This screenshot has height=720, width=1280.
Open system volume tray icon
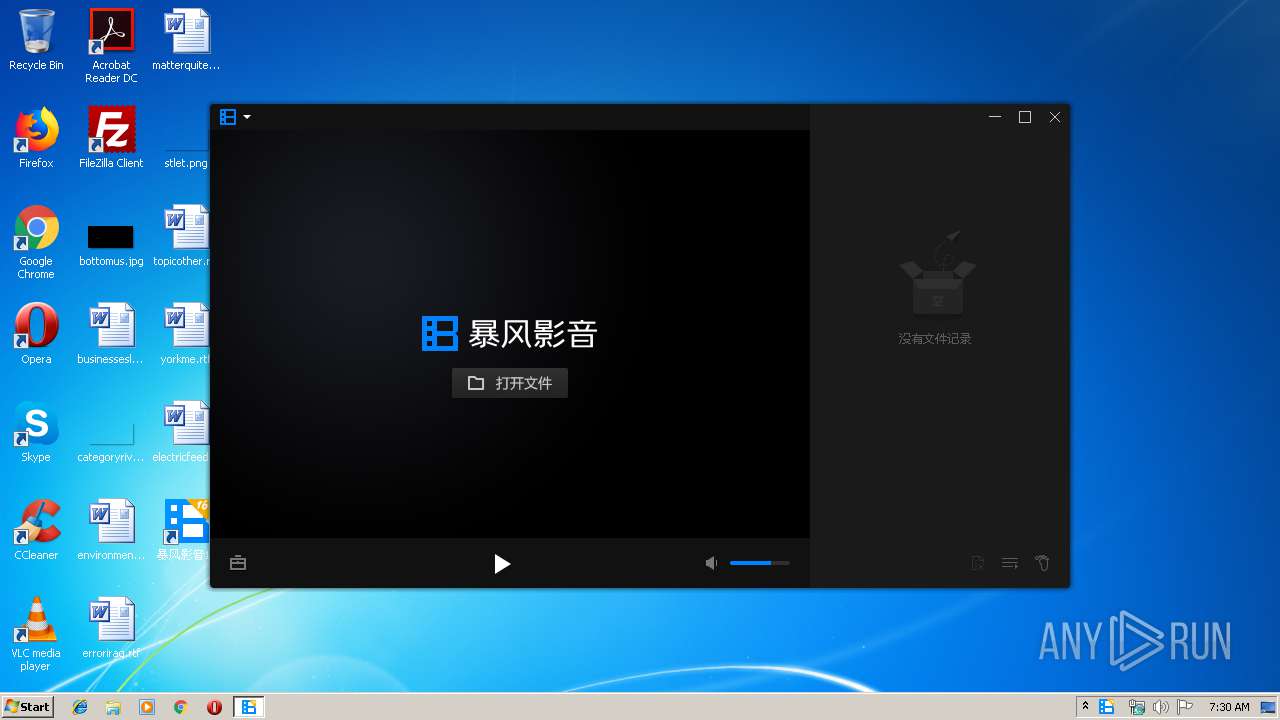[x=1161, y=707]
